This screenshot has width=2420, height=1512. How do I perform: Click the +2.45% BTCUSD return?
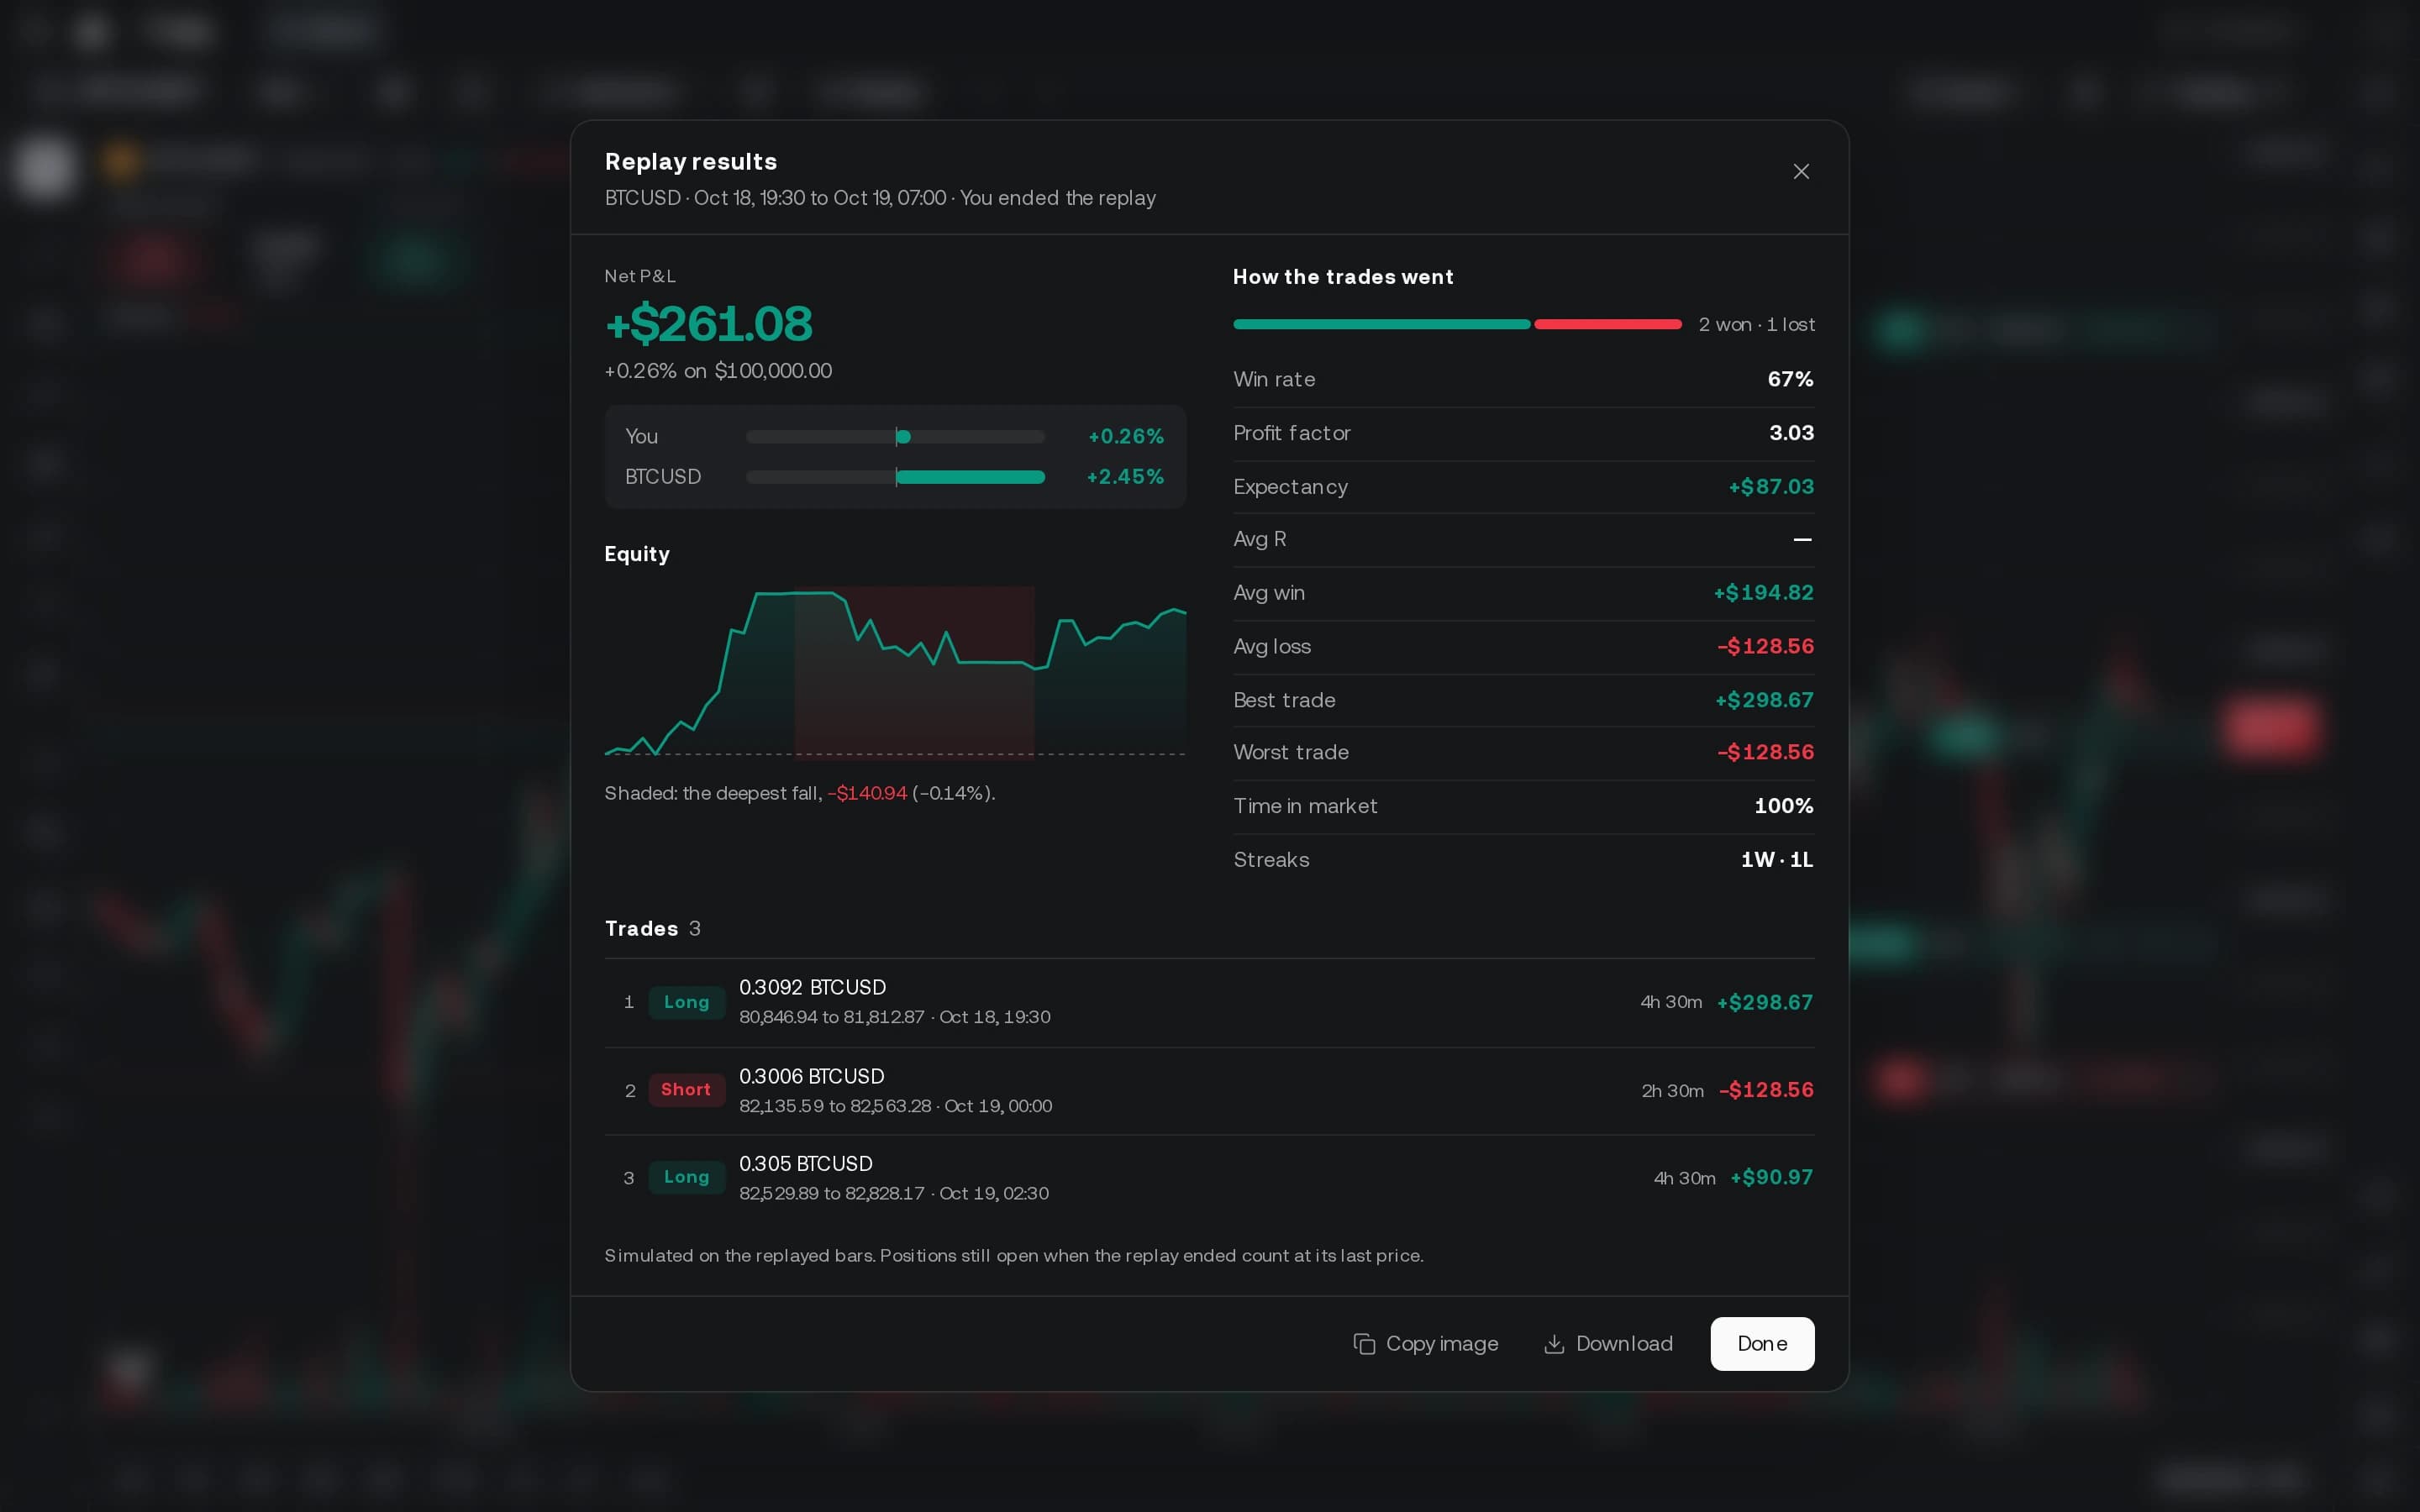coord(1125,477)
